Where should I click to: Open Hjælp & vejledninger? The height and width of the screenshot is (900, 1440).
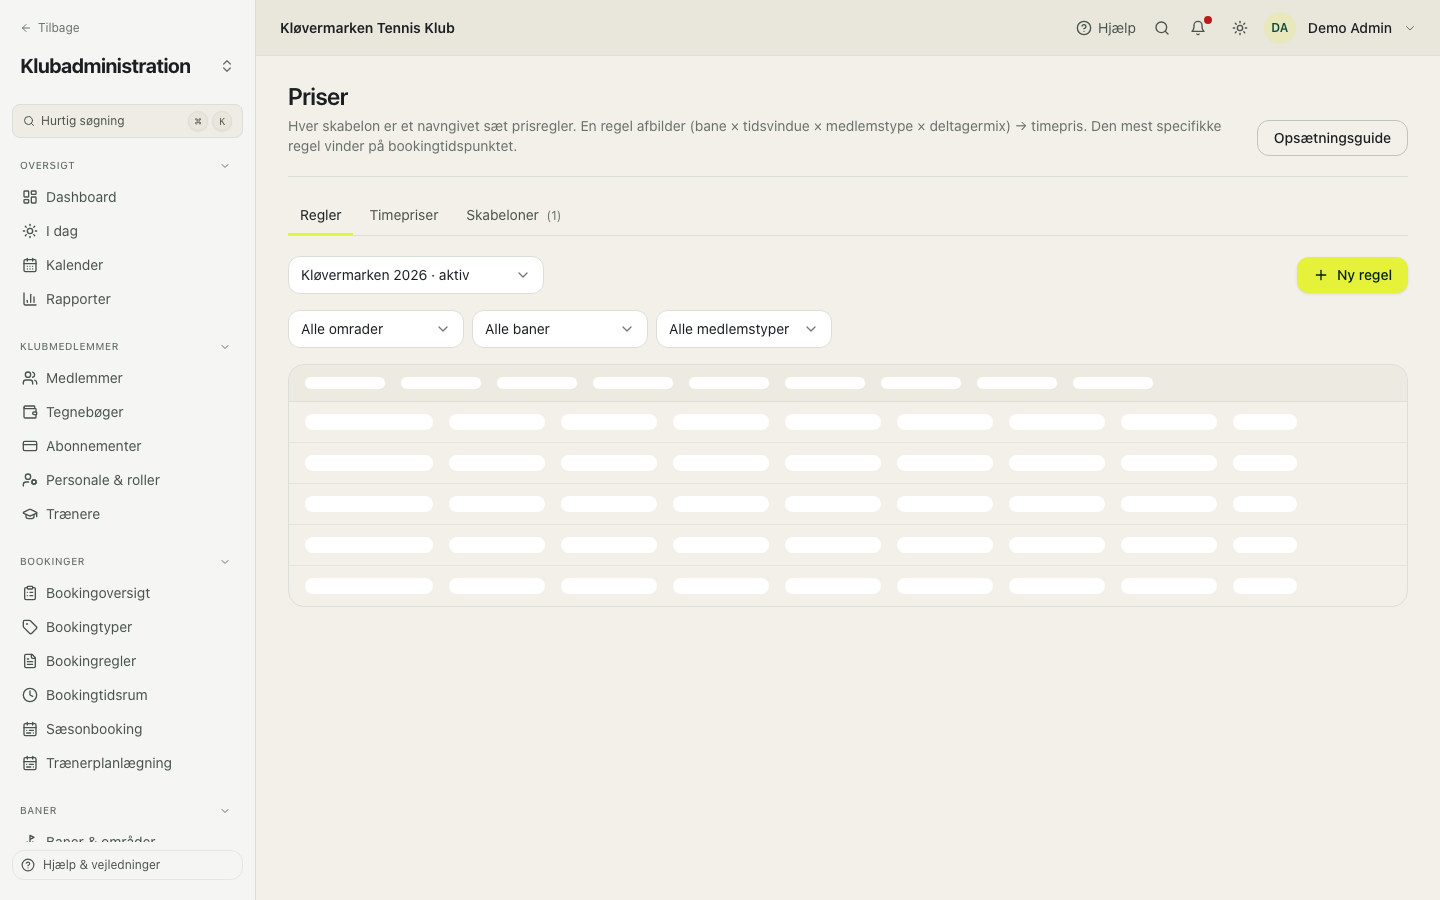pos(127,865)
